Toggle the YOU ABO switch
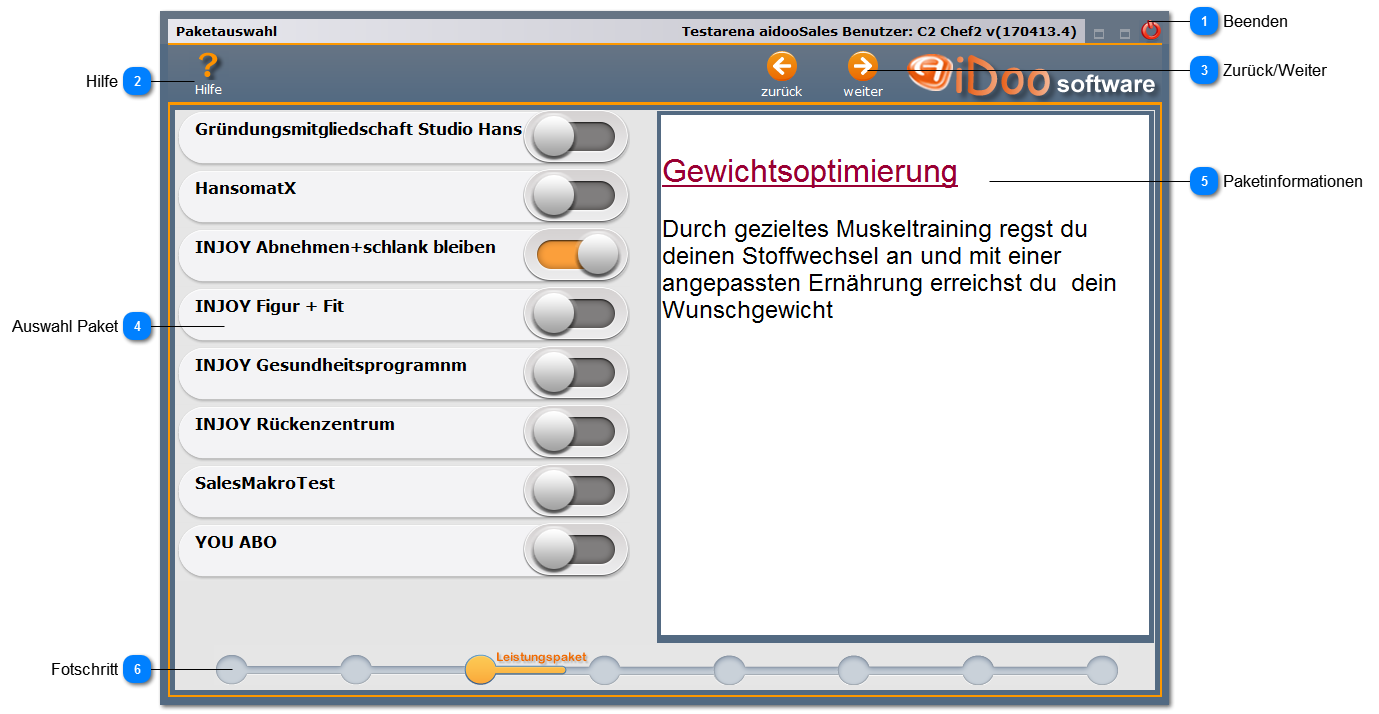 pos(575,550)
